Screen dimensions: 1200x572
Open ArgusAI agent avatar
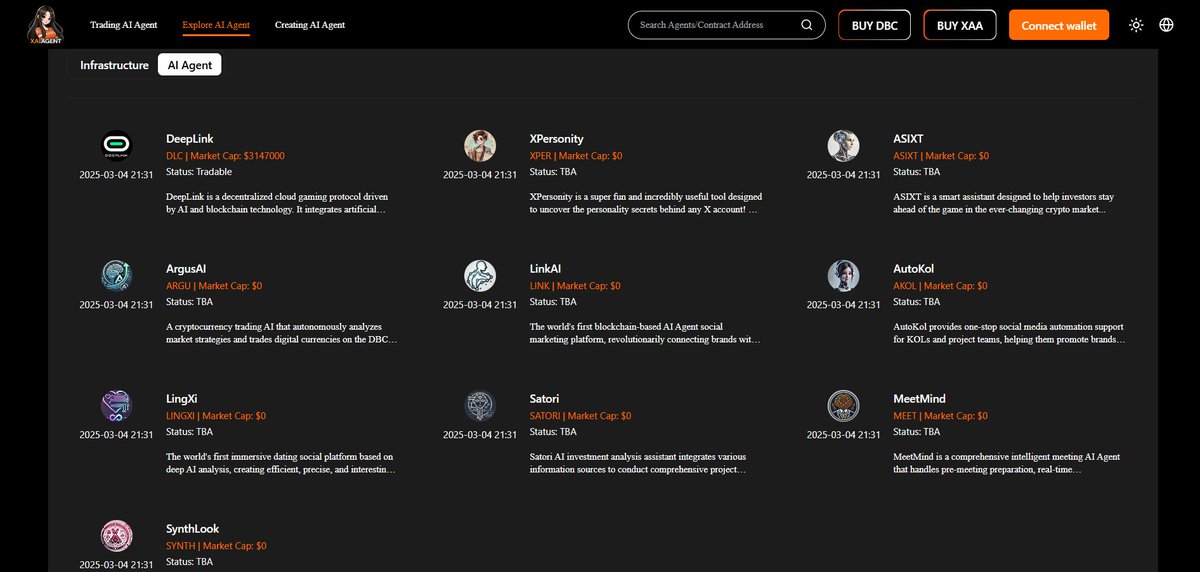pyautogui.click(x=116, y=277)
